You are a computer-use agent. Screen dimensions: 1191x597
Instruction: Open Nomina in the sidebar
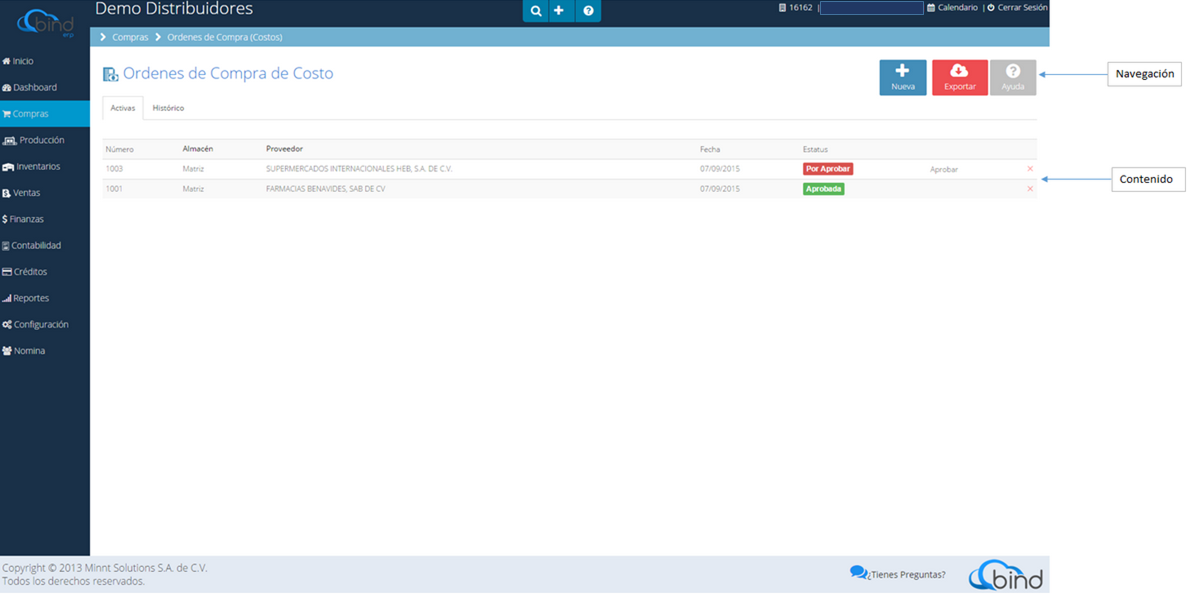24,351
